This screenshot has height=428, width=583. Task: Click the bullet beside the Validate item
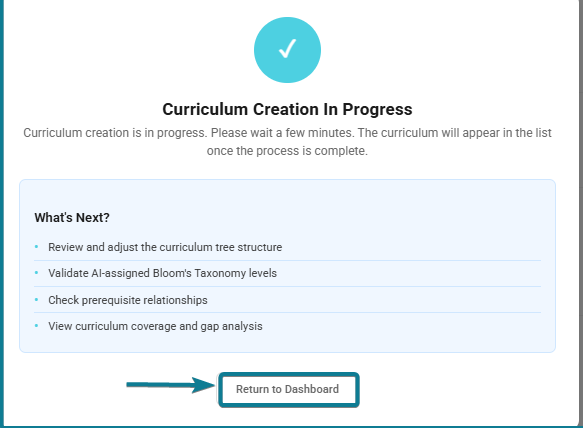pyautogui.click(x=36, y=273)
